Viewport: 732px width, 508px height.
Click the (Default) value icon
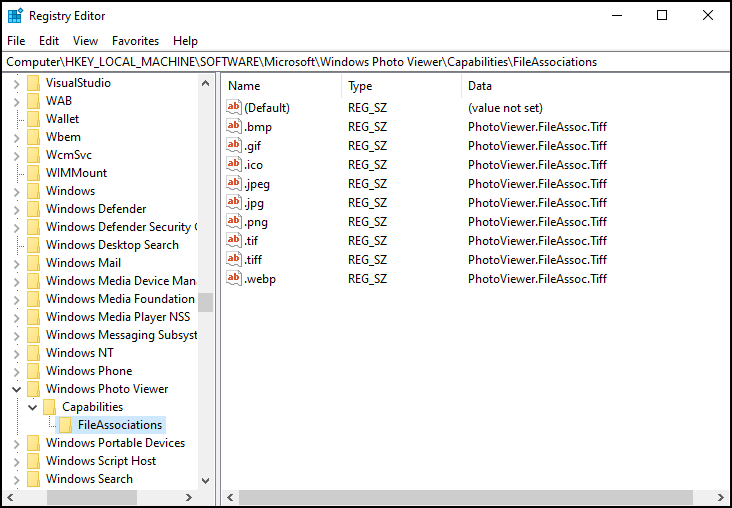(235, 108)
